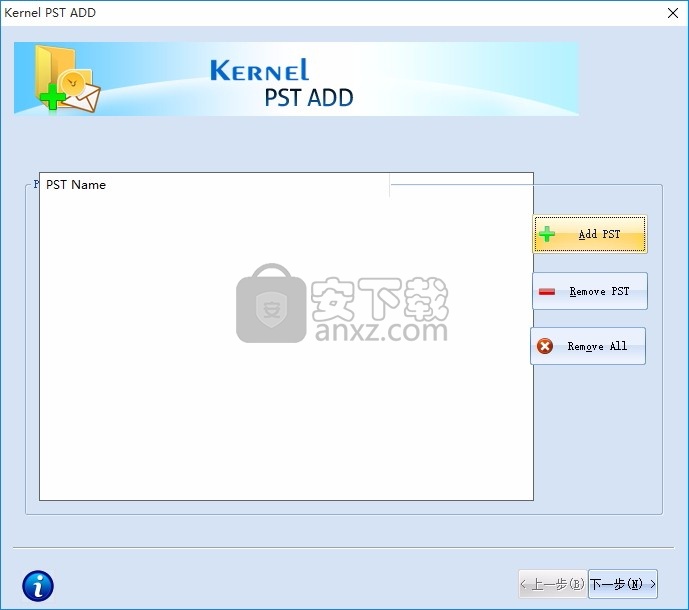Click the Remove All button
The height and width of the screenshot is (610, 689).
point(588,346)
